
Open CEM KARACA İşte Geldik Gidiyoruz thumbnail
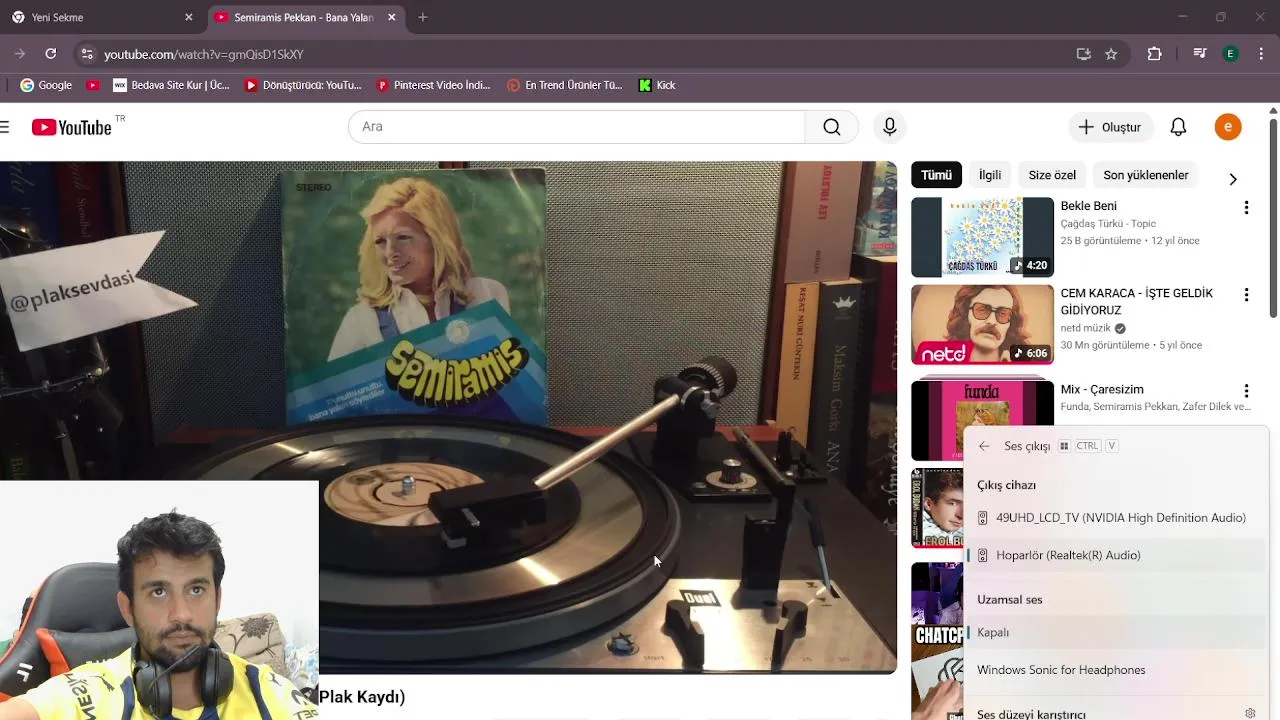(982, 325)
